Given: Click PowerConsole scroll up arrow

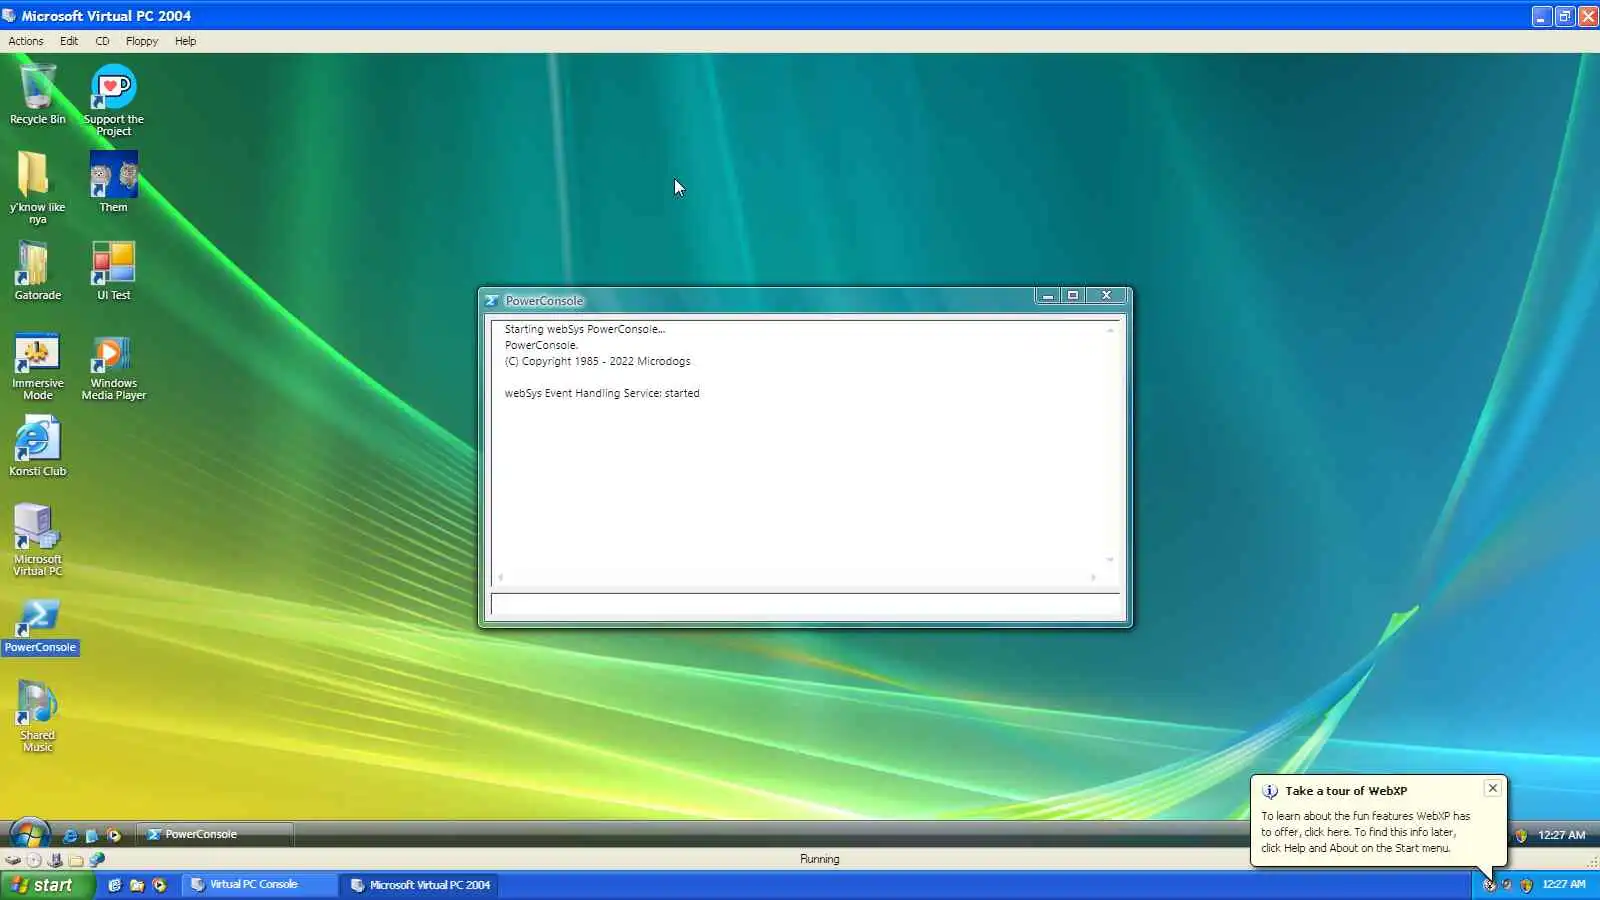Looking at the screenshot, I should (1110, 330).
